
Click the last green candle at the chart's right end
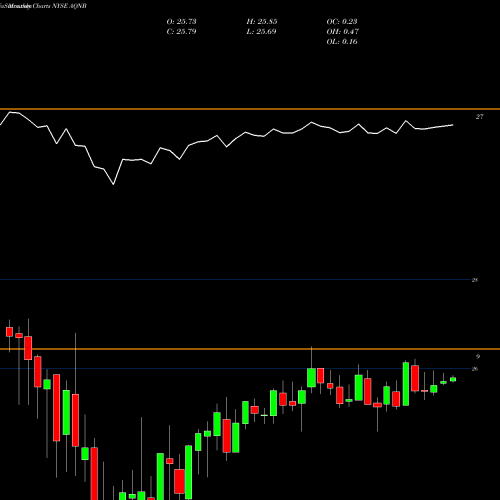point(453,379)
